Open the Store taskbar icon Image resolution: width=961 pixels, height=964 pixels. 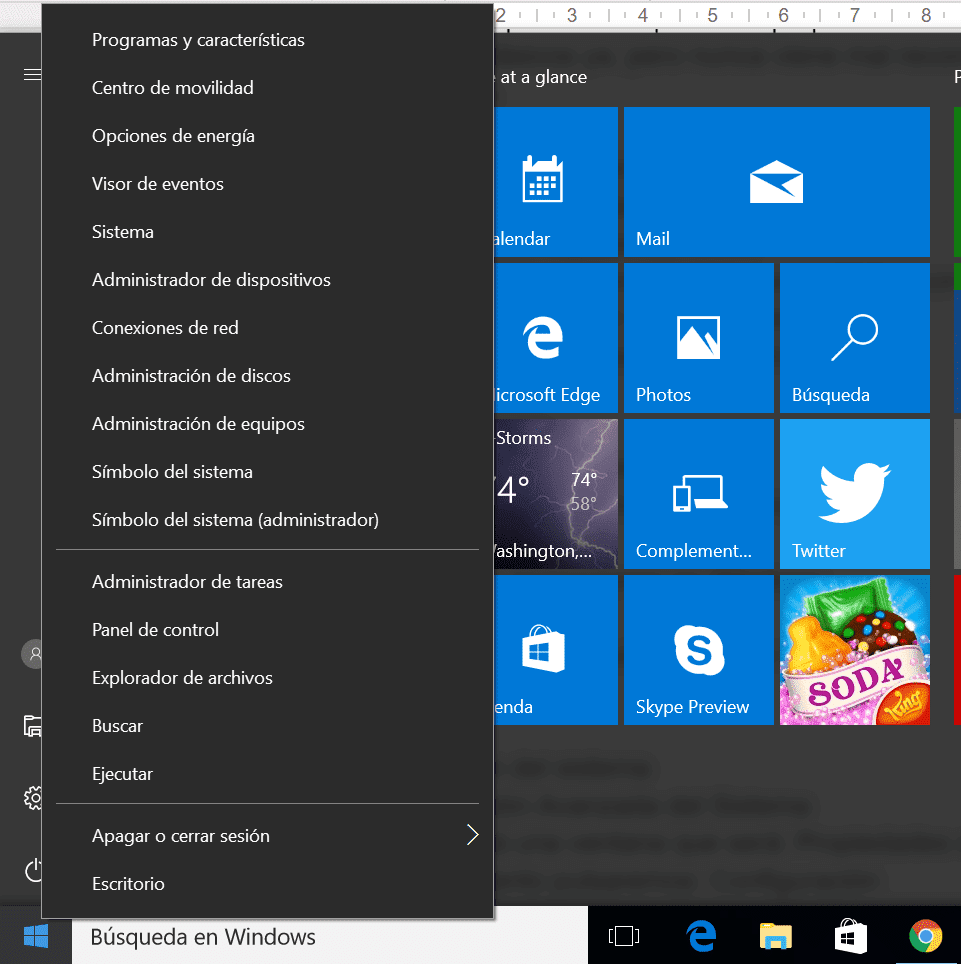pos(850,936)
